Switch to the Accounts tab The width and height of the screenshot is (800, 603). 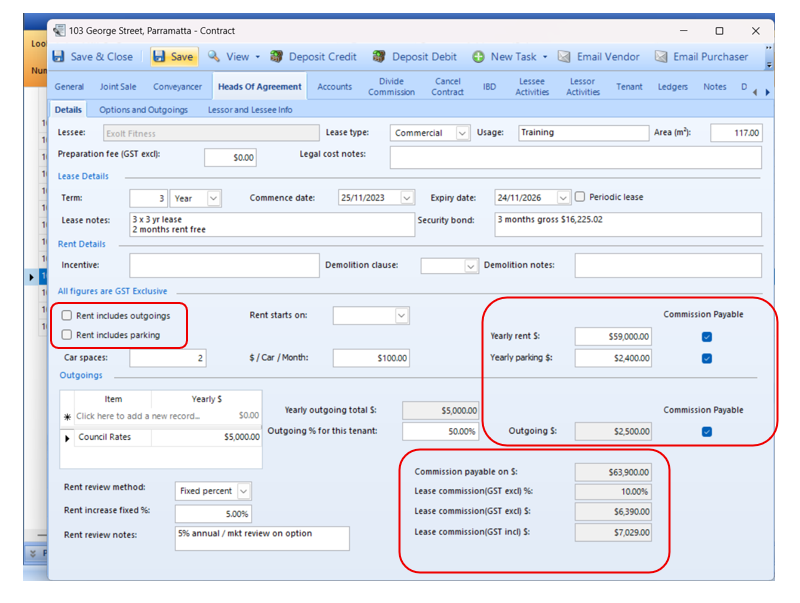[x=335, y=87]
